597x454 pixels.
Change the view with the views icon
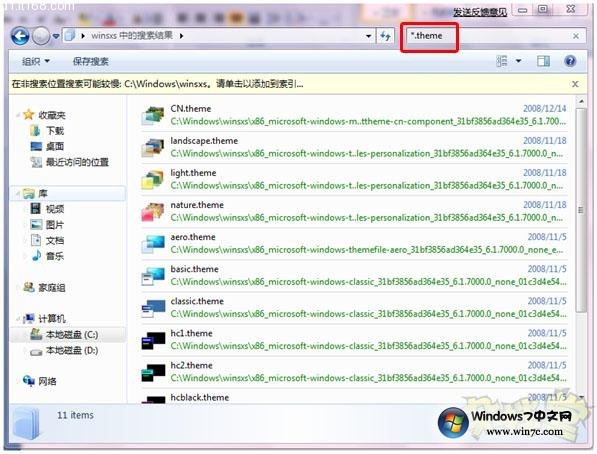502,61
